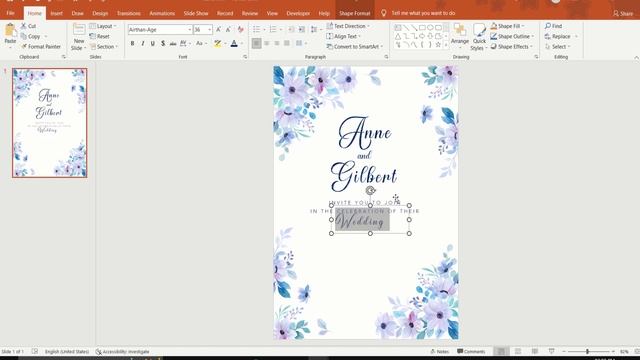Screen dimensions: 640x360
Task: Apply the font color
Action: (234, 43)
